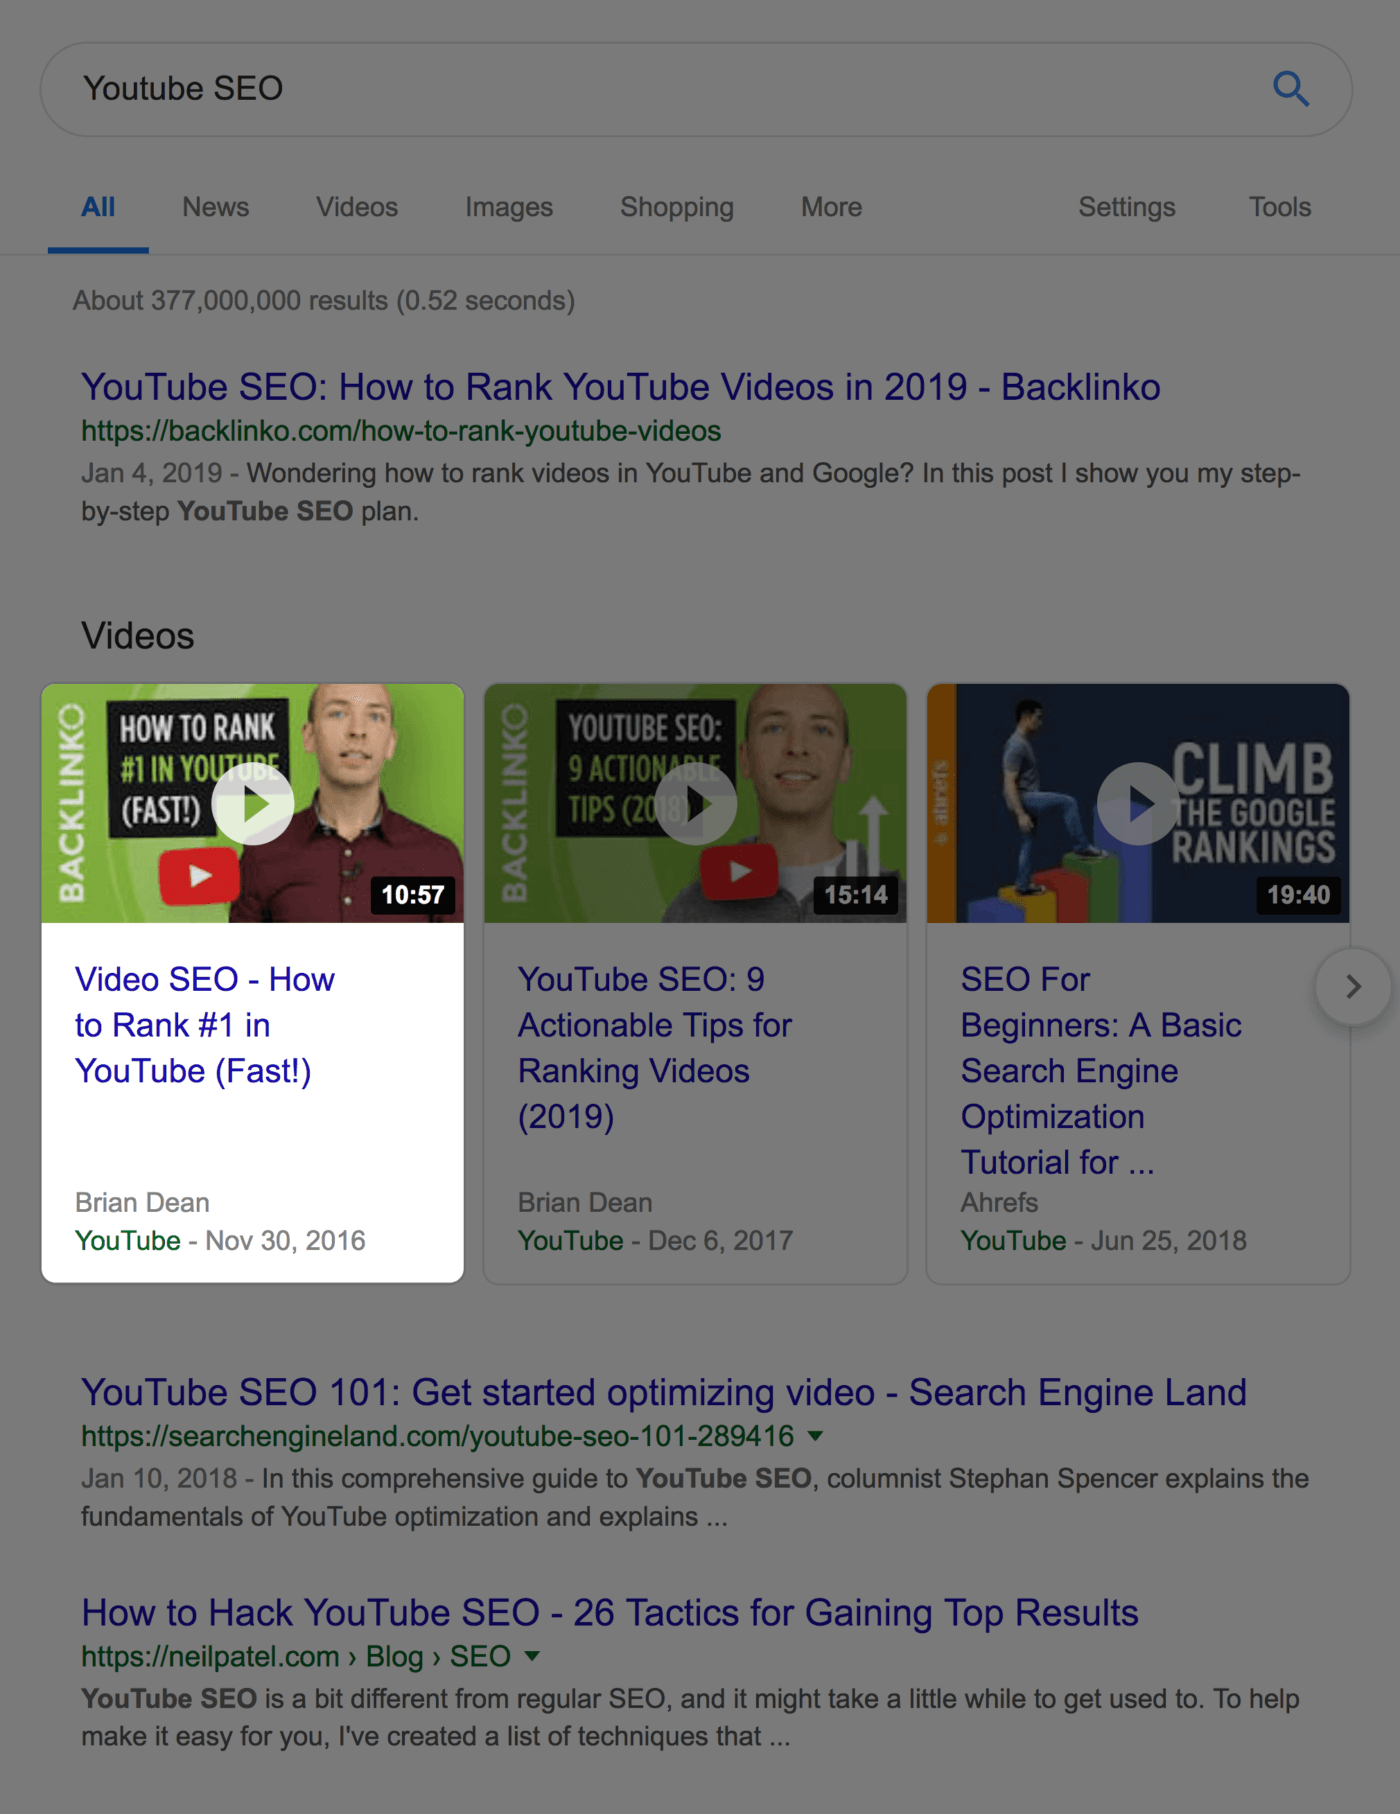Click Brian Dean on first video card

143,1202
